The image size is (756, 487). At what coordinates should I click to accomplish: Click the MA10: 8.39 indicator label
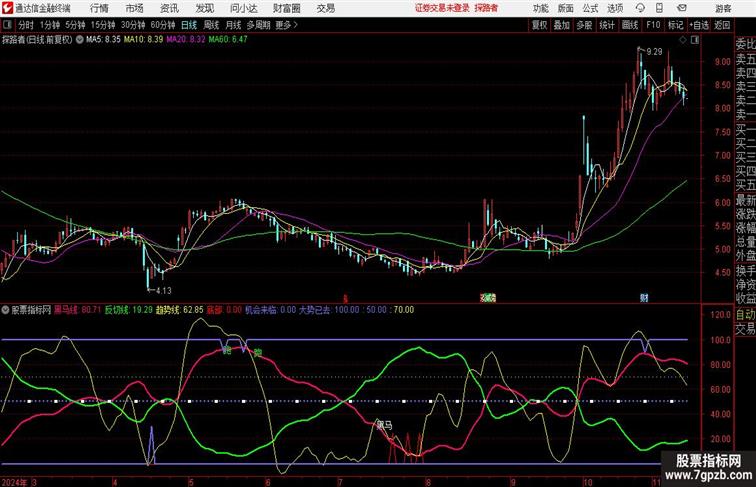click(143, 40)
